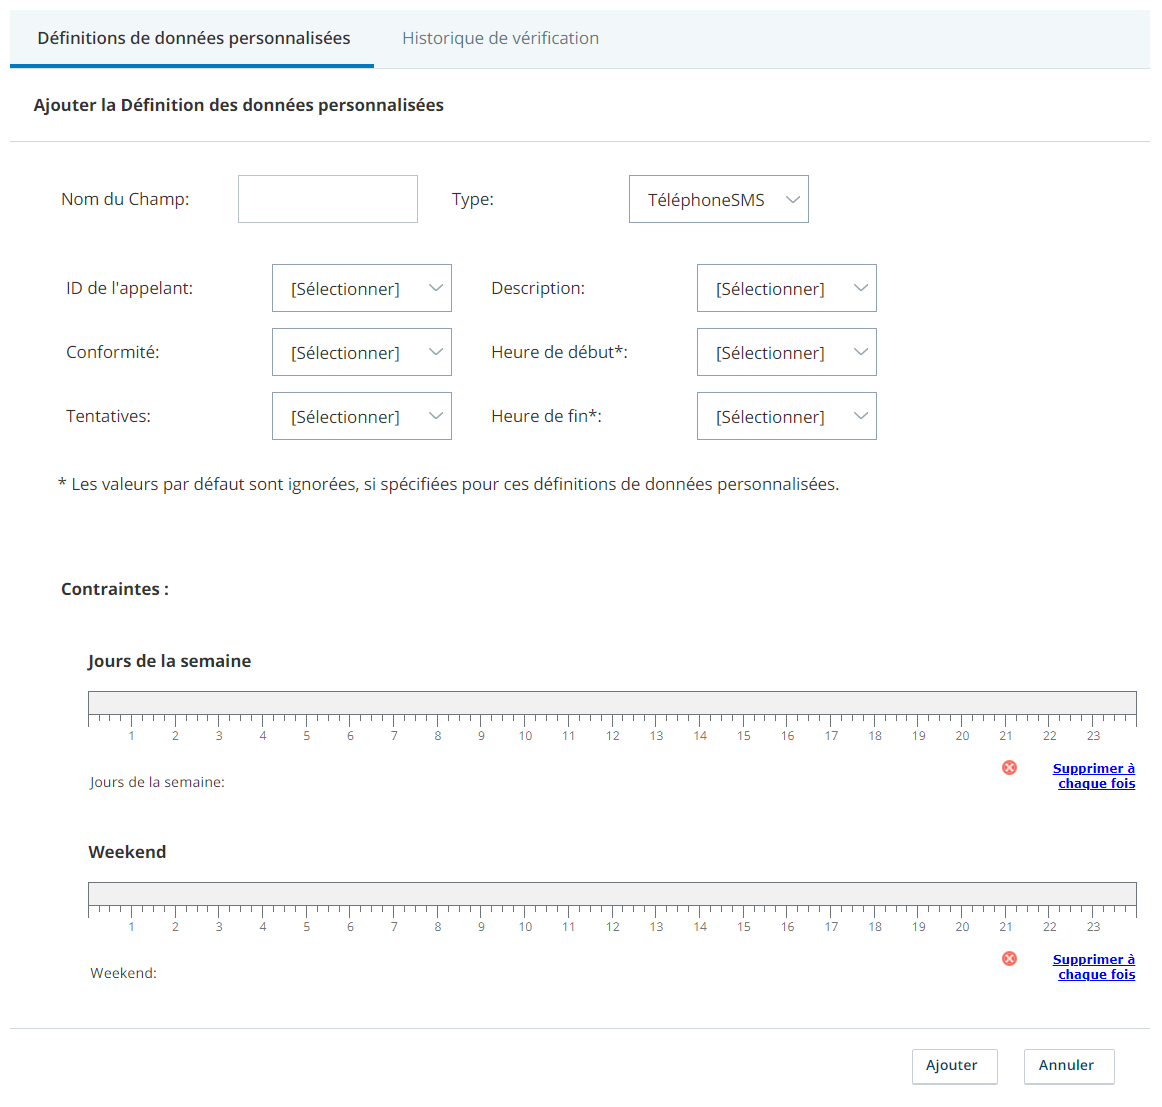Click Supprimer à chaque fois link under Weekend

point(1094,967)
